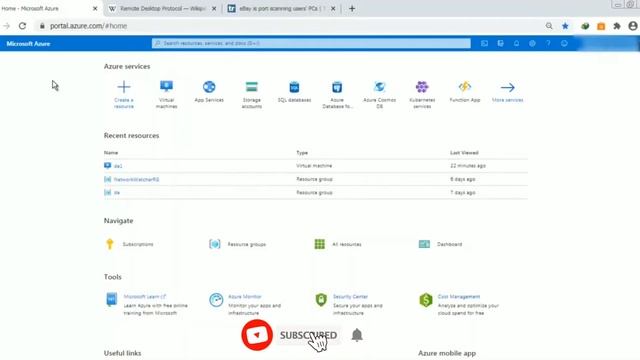Open the feedback smiley icon
The image size is (640, 360).
pyautogui.click(x=564, y=43)
